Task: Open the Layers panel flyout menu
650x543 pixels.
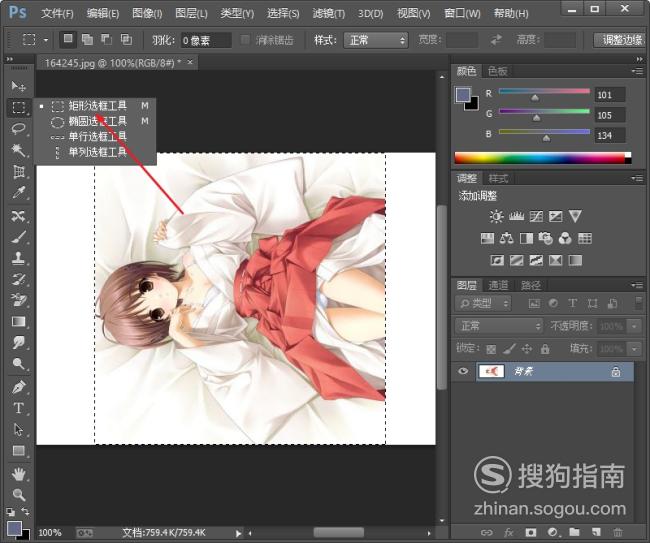Action: [638, 285]
